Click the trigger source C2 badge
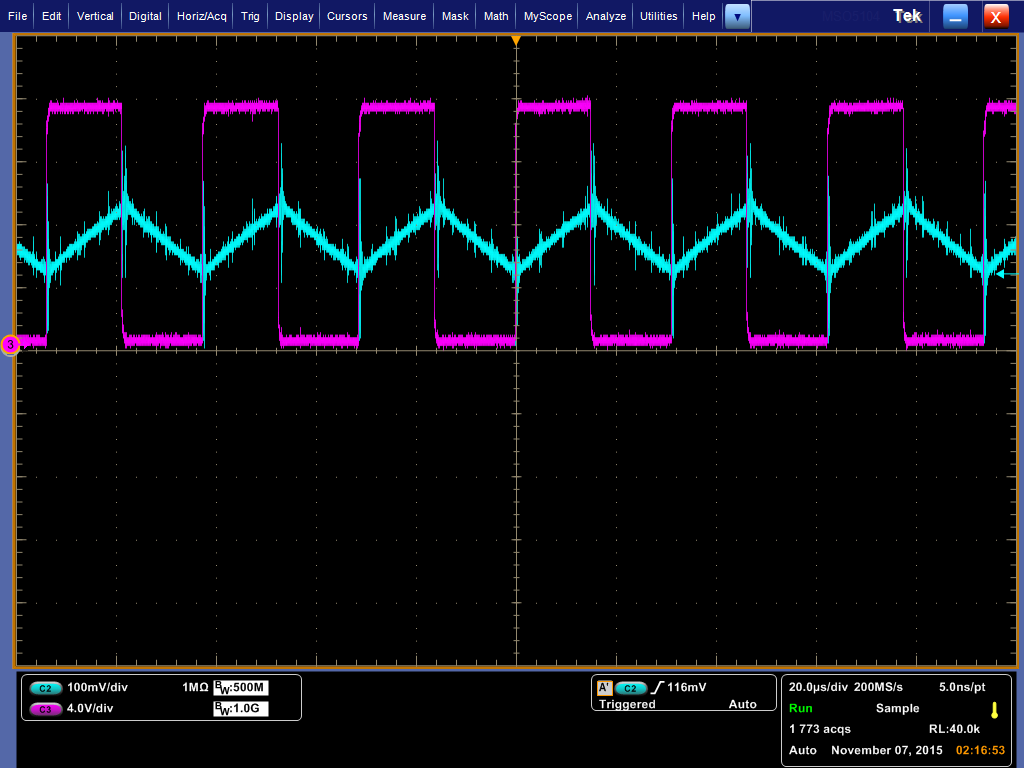The height and width of the screenshot is (768, 1024). 631,688
